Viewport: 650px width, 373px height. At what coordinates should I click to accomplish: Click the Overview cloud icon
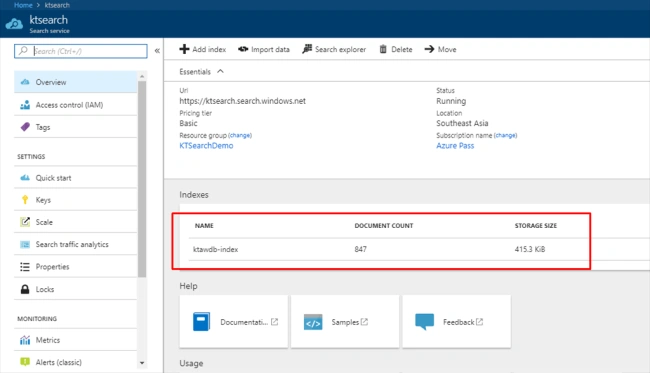pos(25,82)
